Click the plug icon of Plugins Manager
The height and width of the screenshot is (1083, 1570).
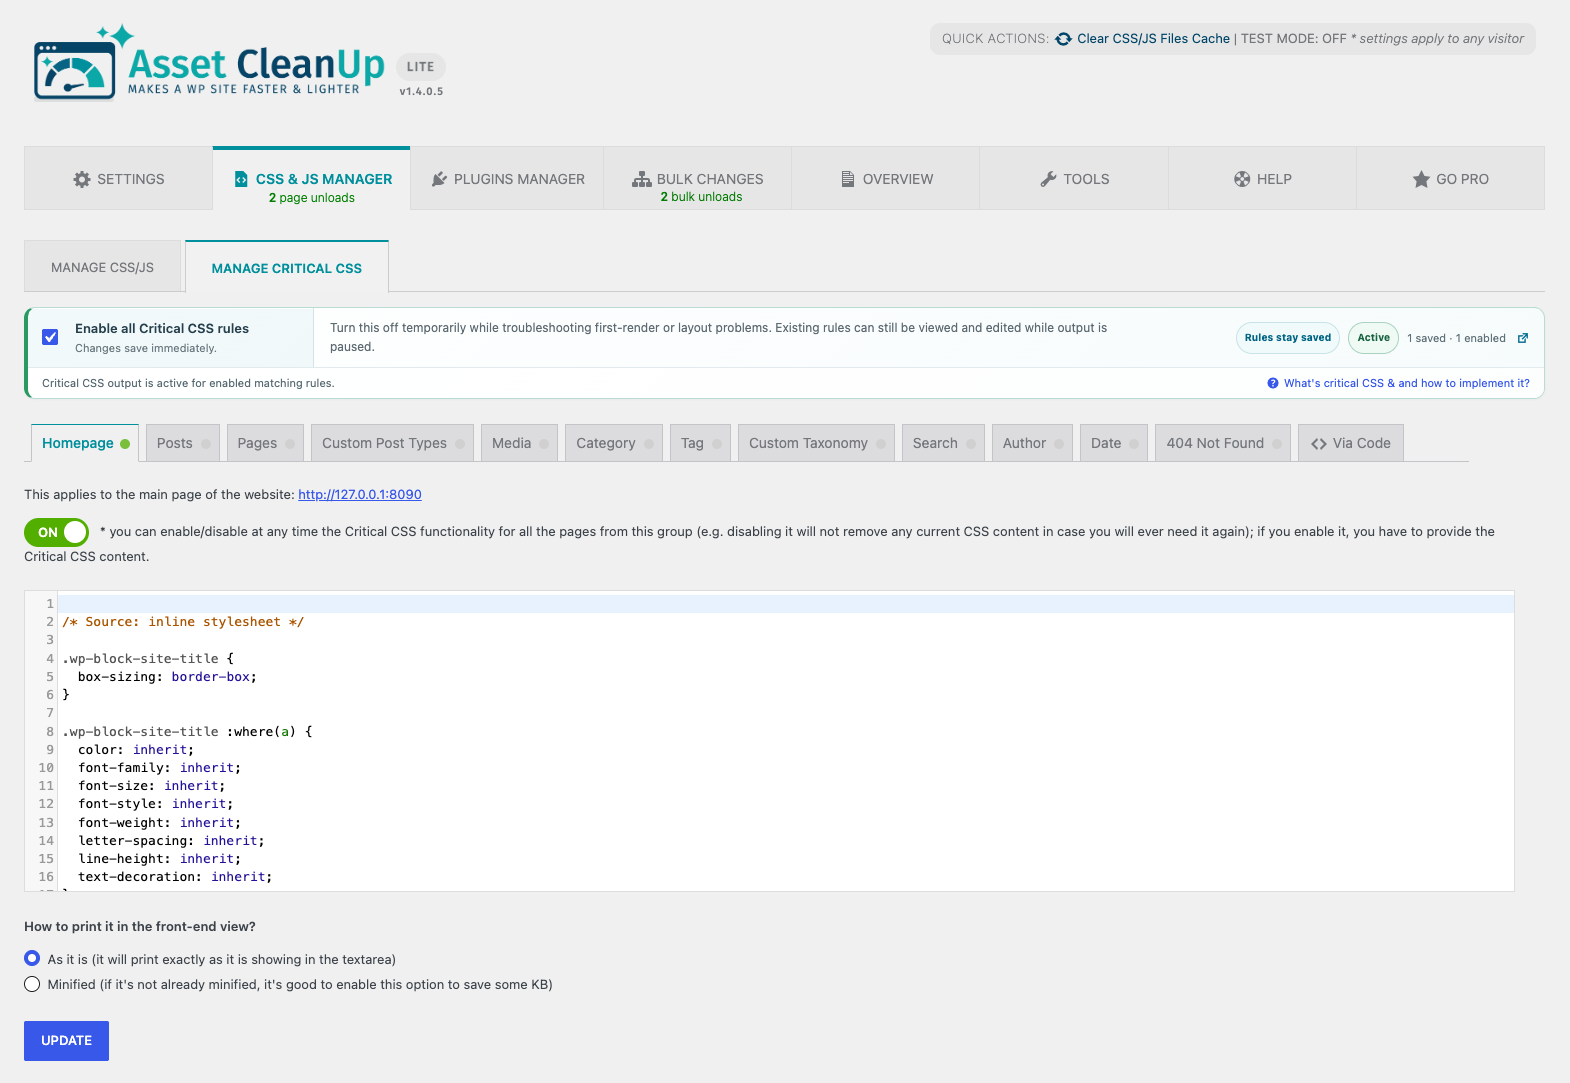439,179
